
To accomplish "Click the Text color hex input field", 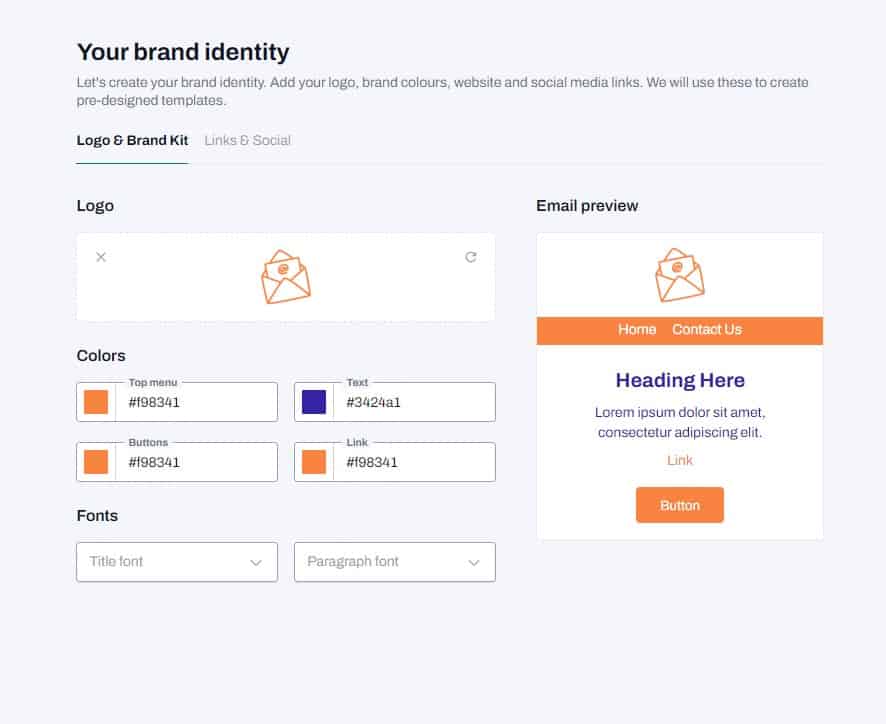I will 414,402.
